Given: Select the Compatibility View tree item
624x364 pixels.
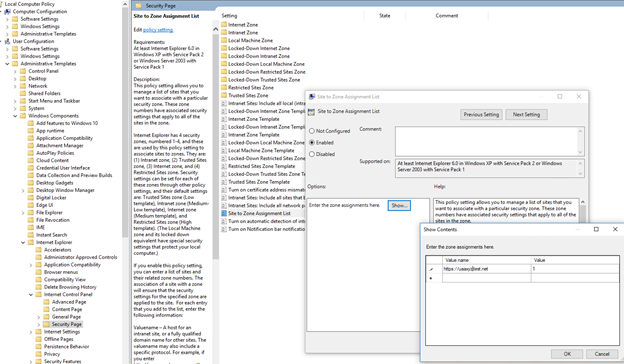Looking at the screenshot, I should 64,280.
